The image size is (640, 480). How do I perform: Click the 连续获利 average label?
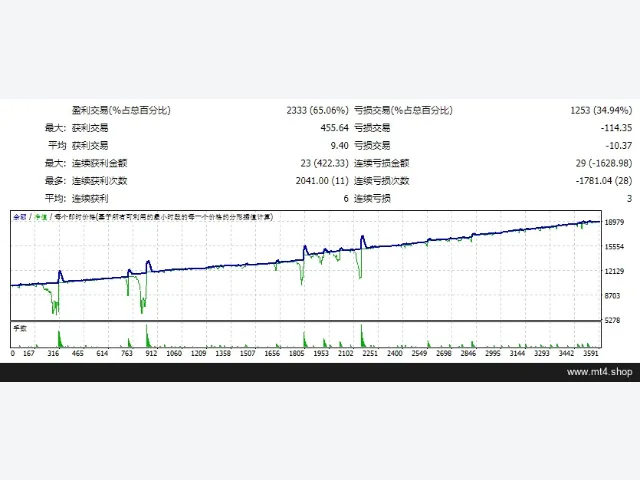point(90,198)
